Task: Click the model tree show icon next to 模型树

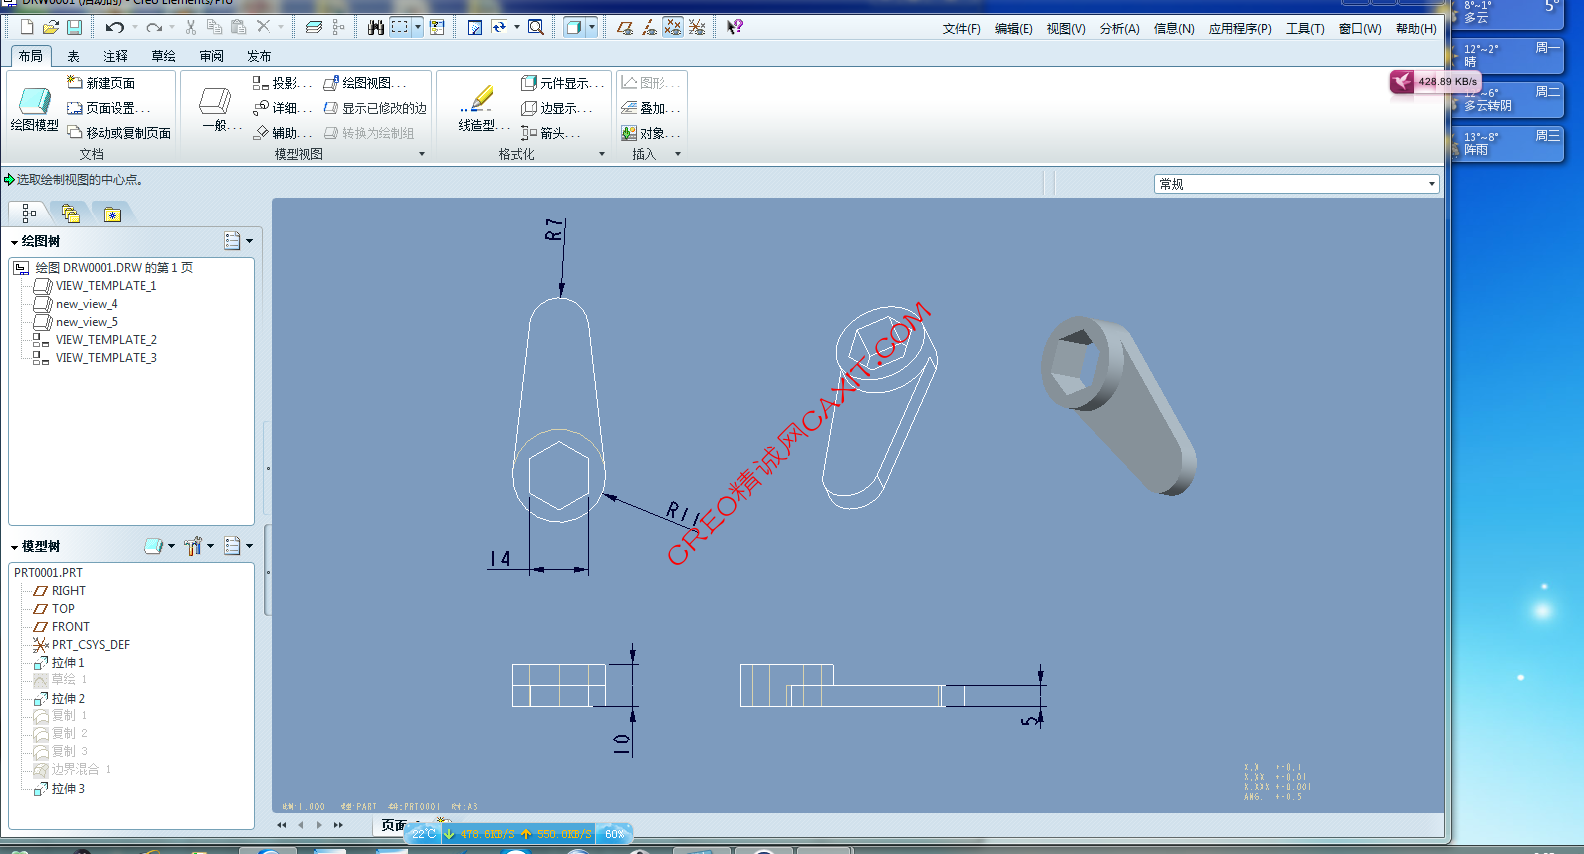Action: point(153,546)
